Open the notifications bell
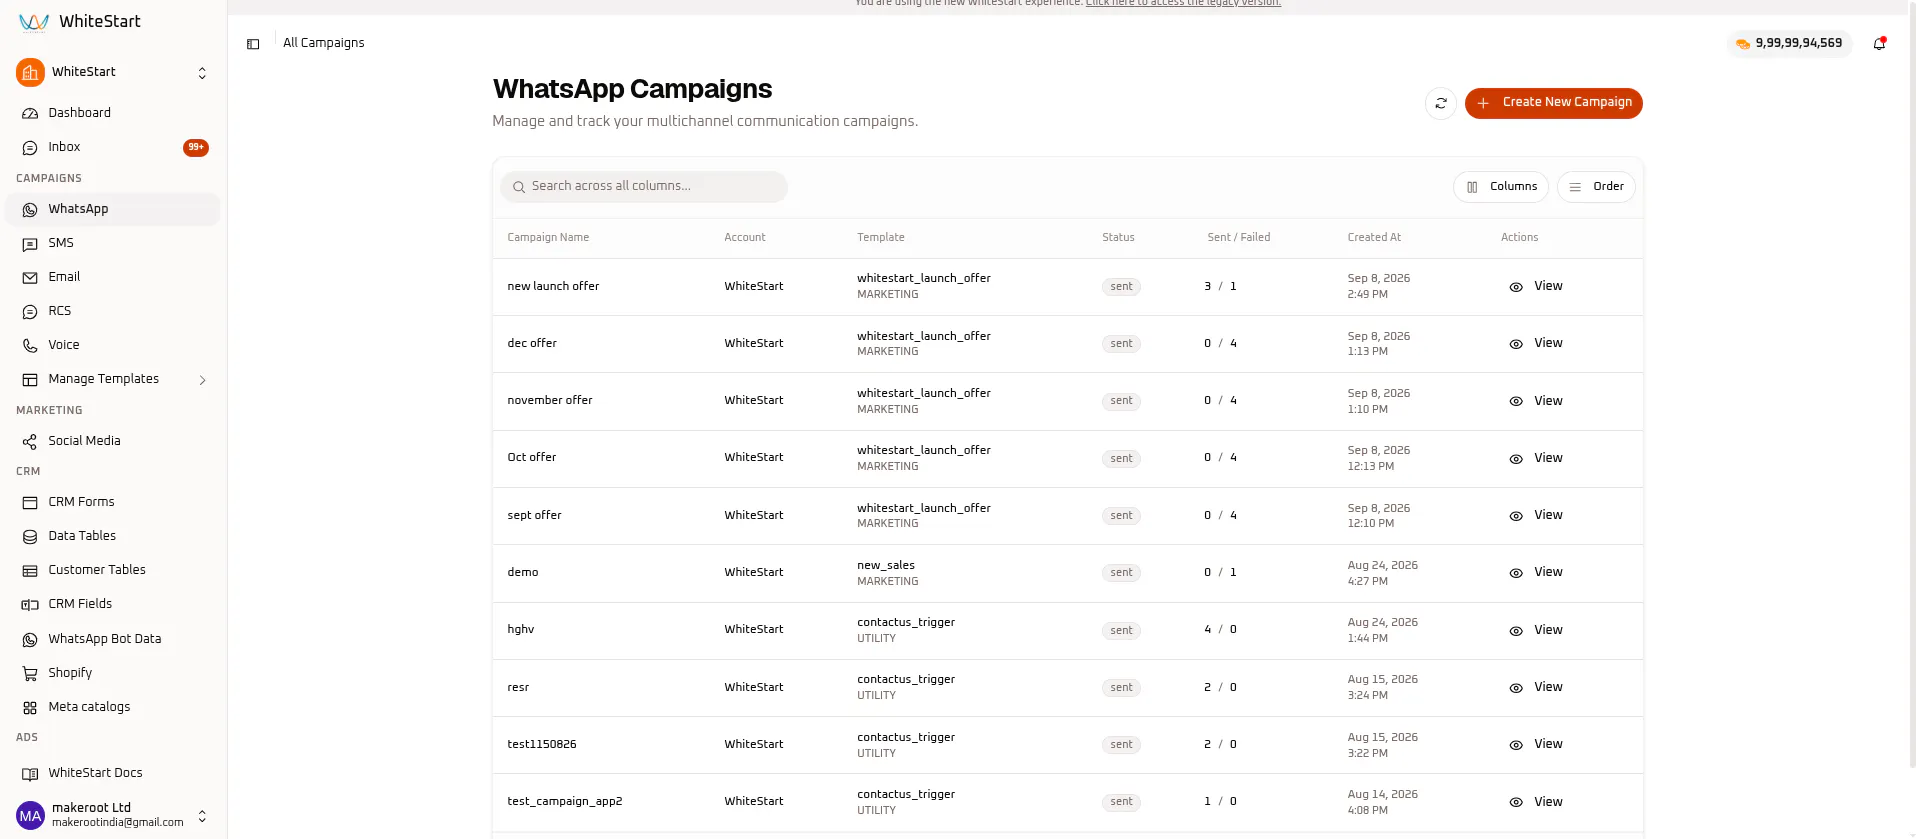Viewport: 1916px width, 839px height. pyautogui.click(x=1879, y=43)
